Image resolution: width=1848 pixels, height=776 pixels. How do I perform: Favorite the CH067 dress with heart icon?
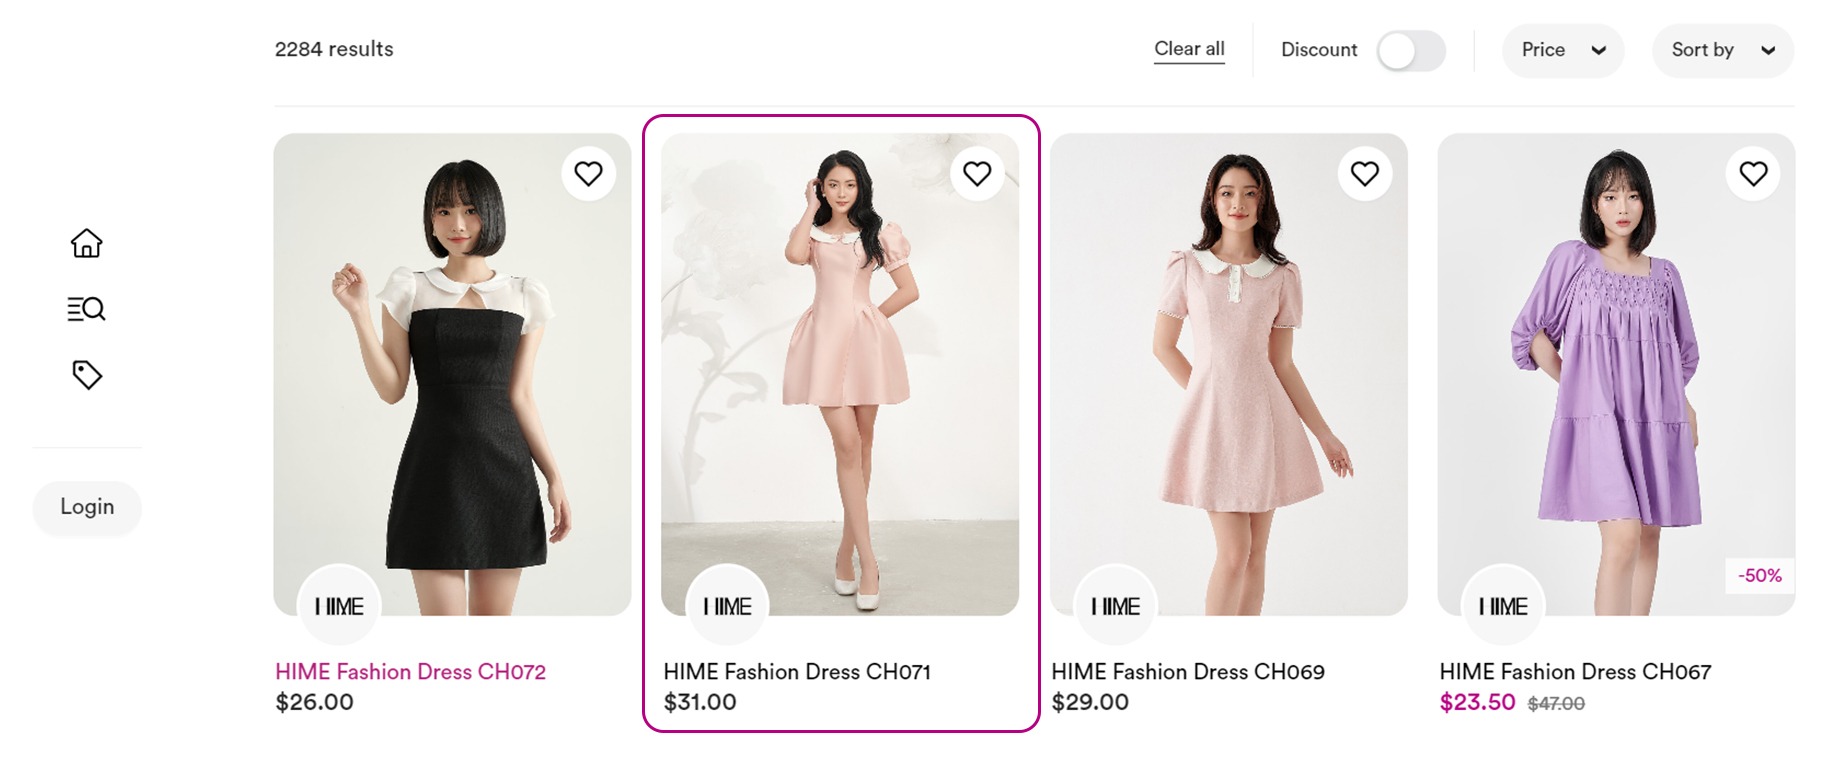(1753, 174)
